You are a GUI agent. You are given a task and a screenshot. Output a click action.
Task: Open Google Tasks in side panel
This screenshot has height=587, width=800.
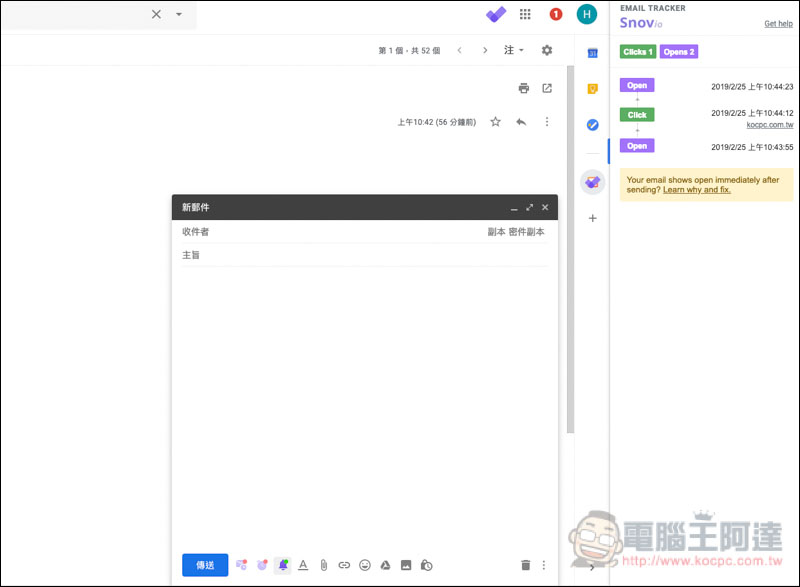592,125
